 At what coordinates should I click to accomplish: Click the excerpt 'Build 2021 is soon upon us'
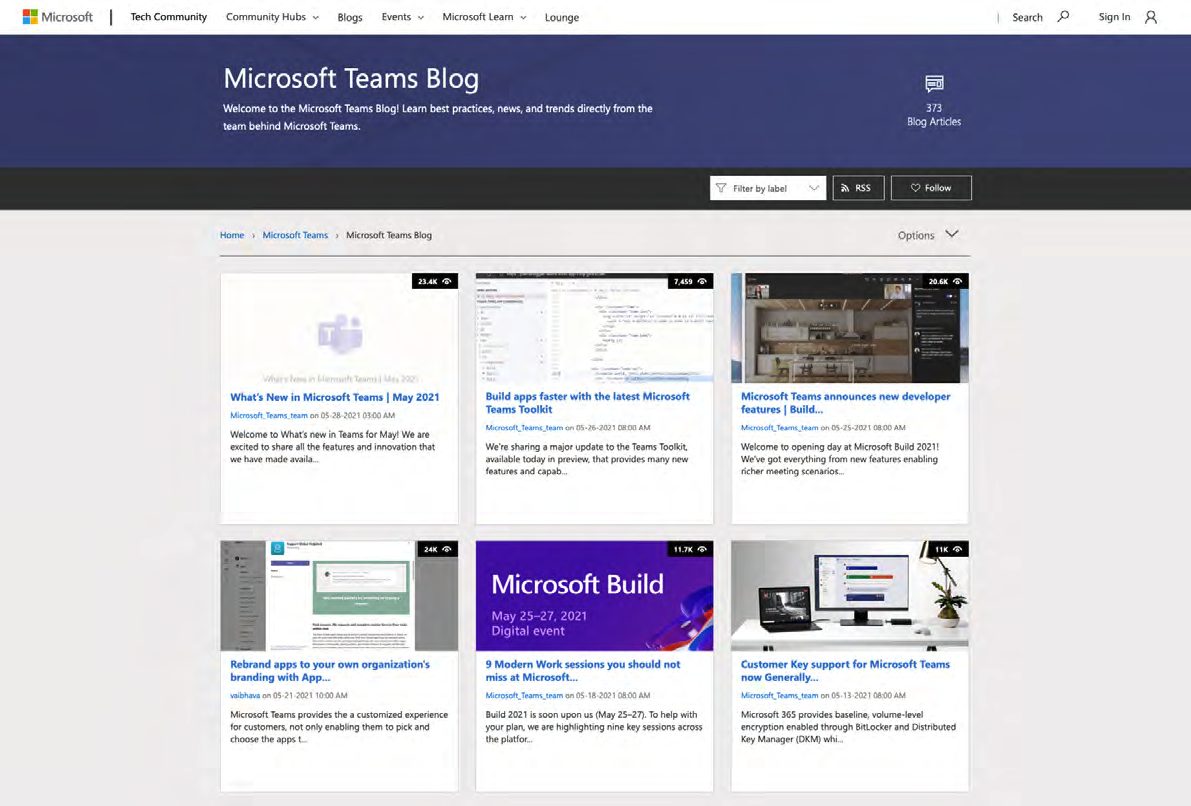(x=594, y=726)
